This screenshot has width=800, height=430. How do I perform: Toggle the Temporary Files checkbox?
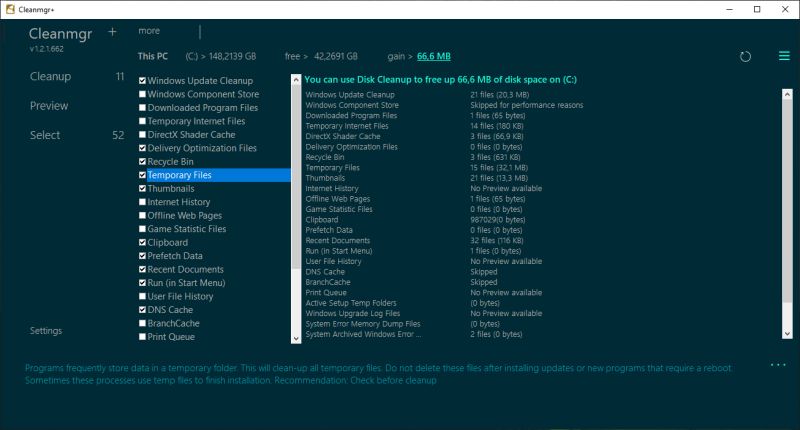click(142, 175)
